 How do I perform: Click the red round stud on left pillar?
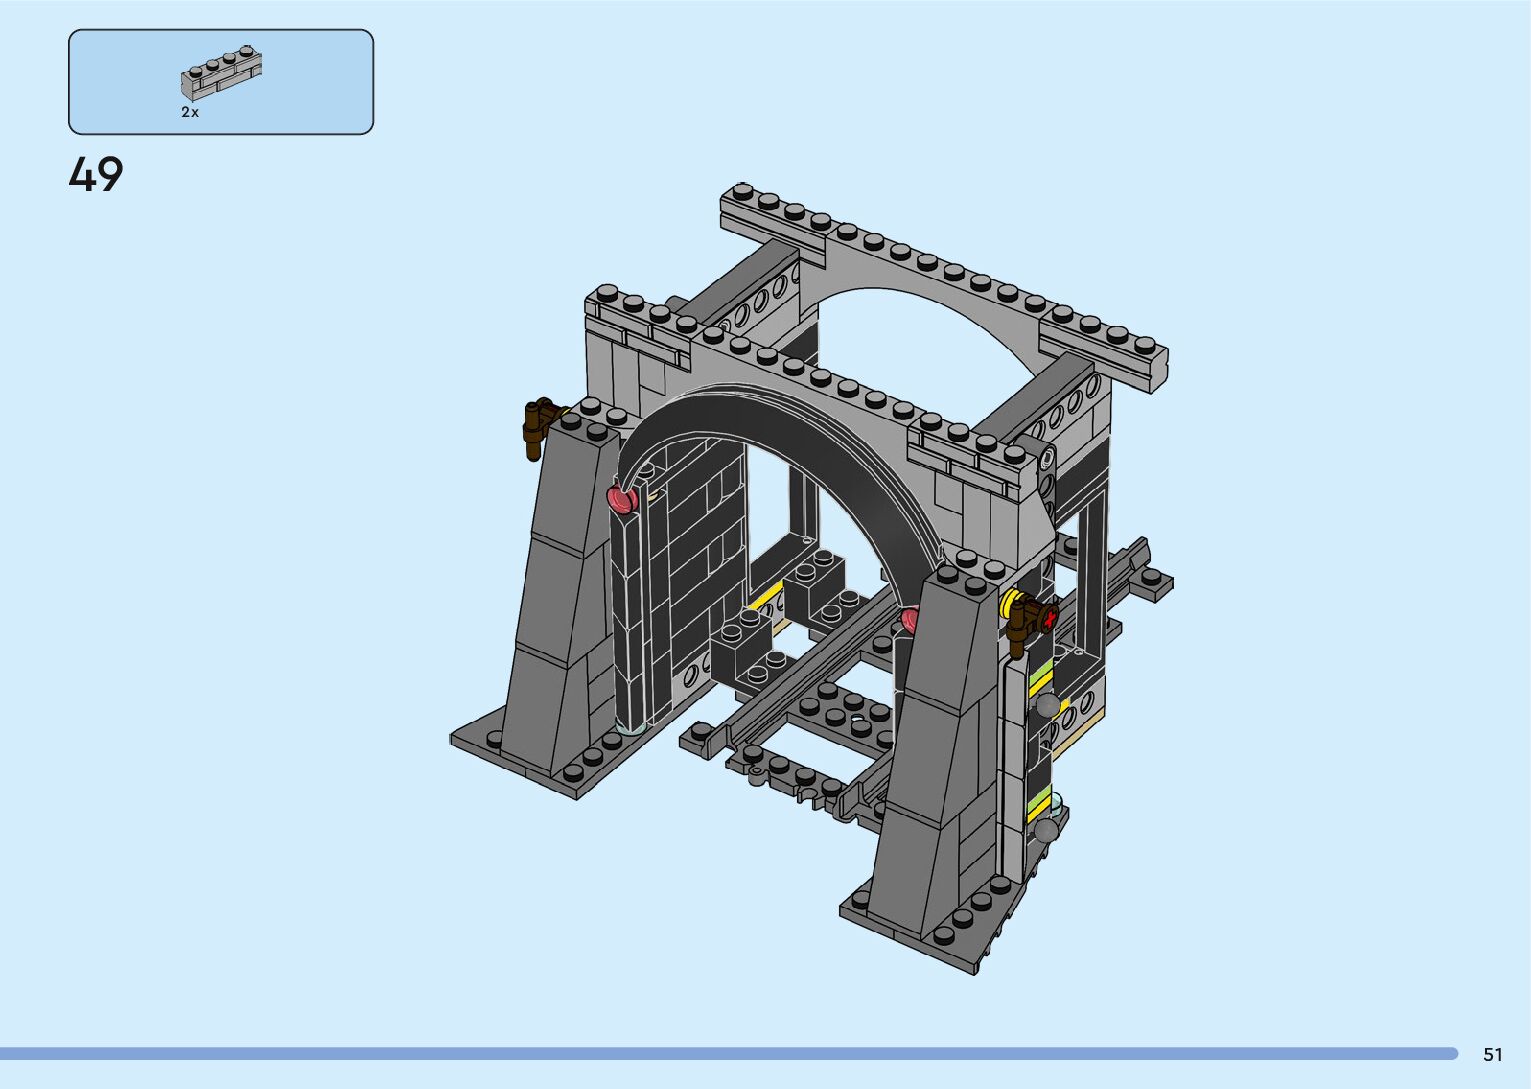(621, 499)
